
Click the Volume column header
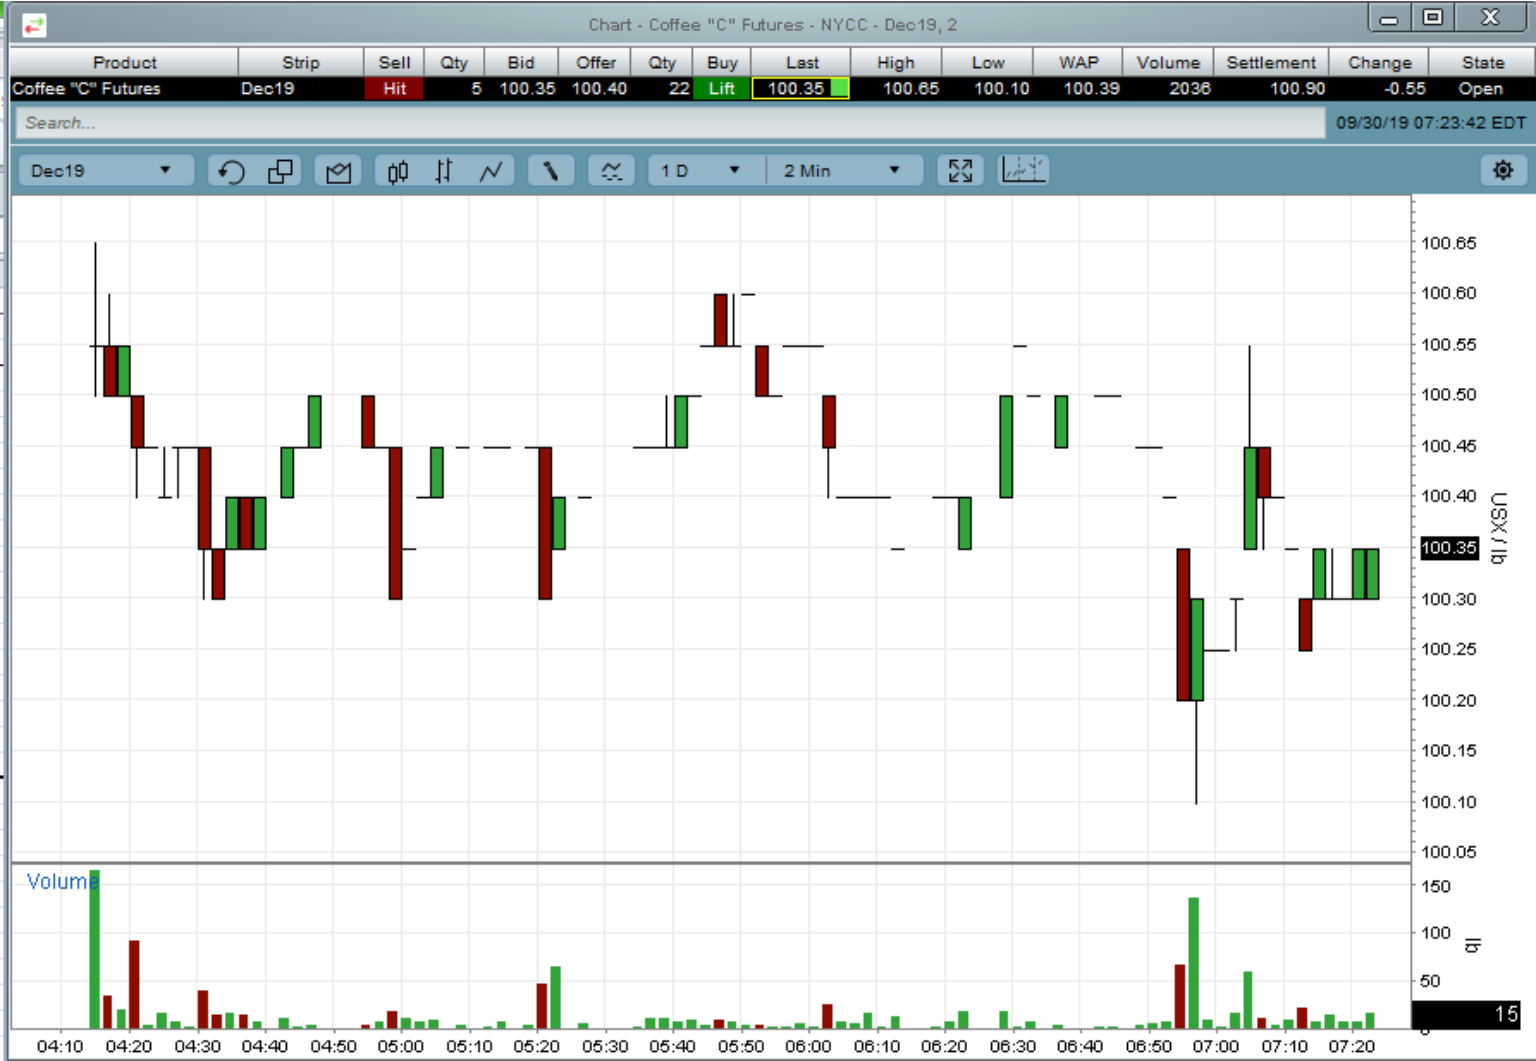[x=1167, y=62]
